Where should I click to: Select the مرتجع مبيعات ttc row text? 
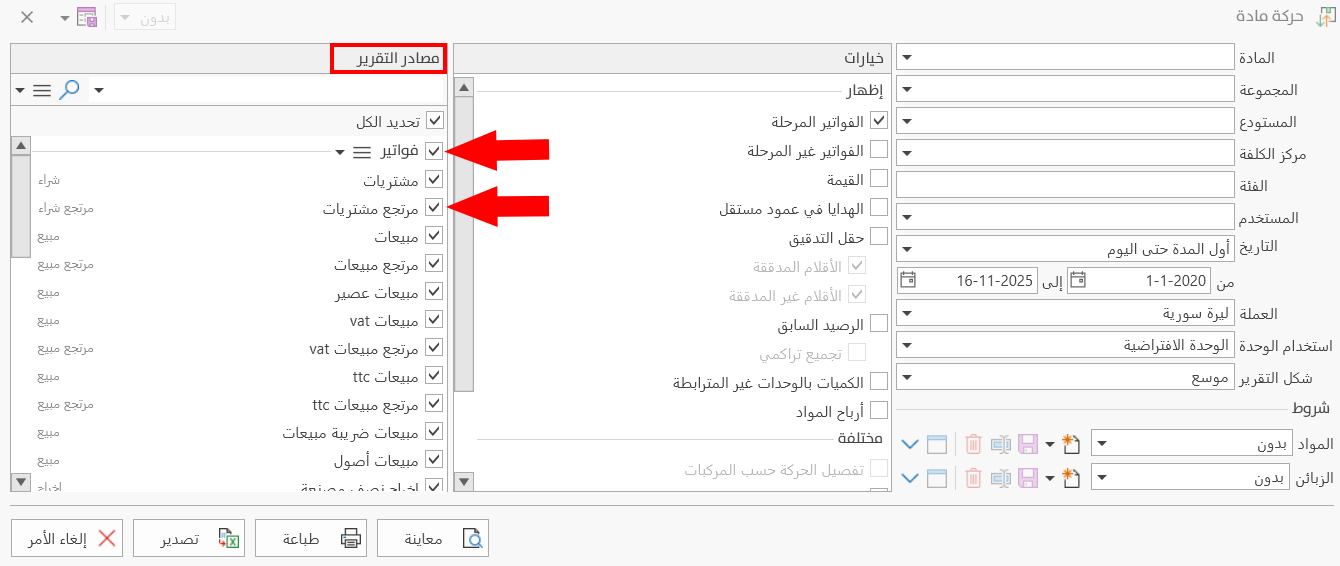tap(365, 404)
